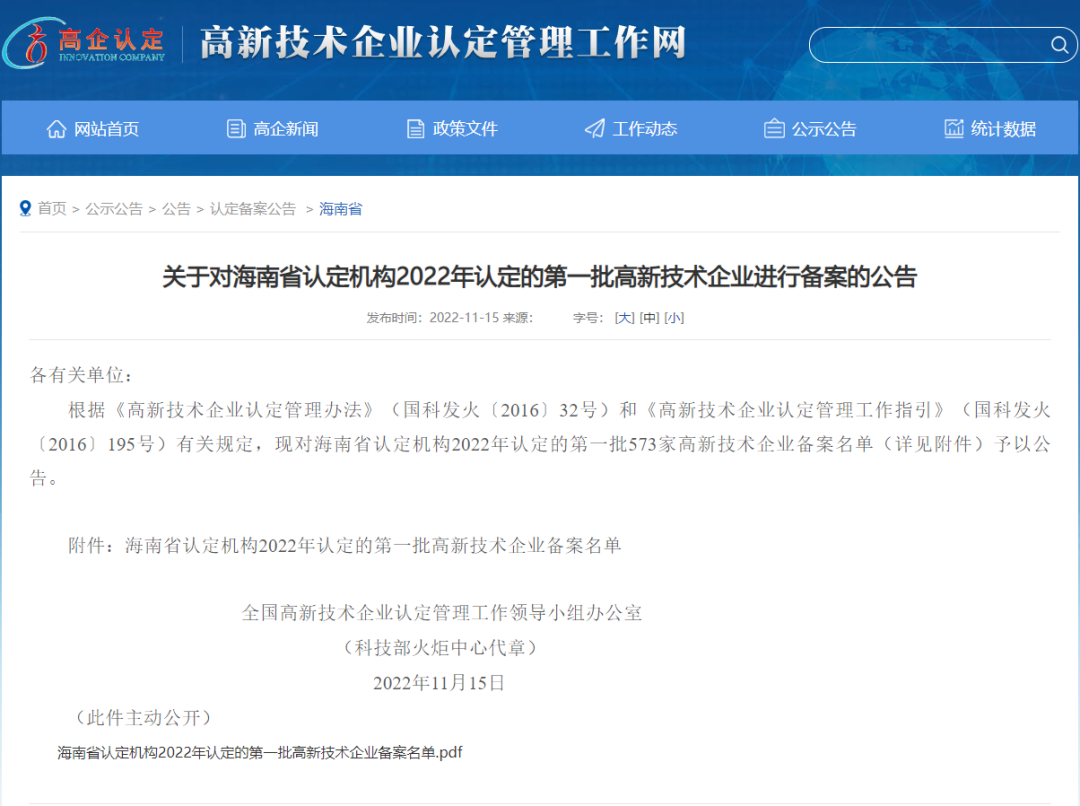Click the home icon beside 网站首页

[56, 129]
